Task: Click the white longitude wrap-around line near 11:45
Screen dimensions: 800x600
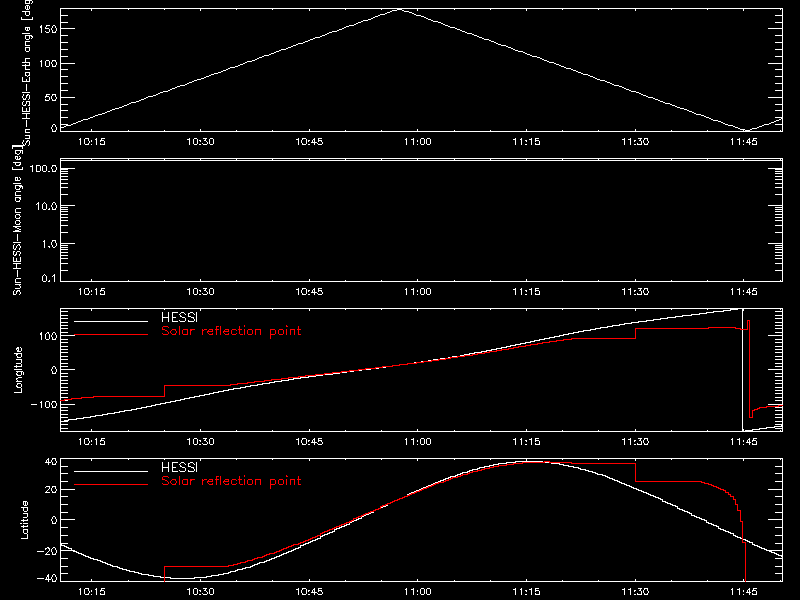Action: [x=742, y=370]
